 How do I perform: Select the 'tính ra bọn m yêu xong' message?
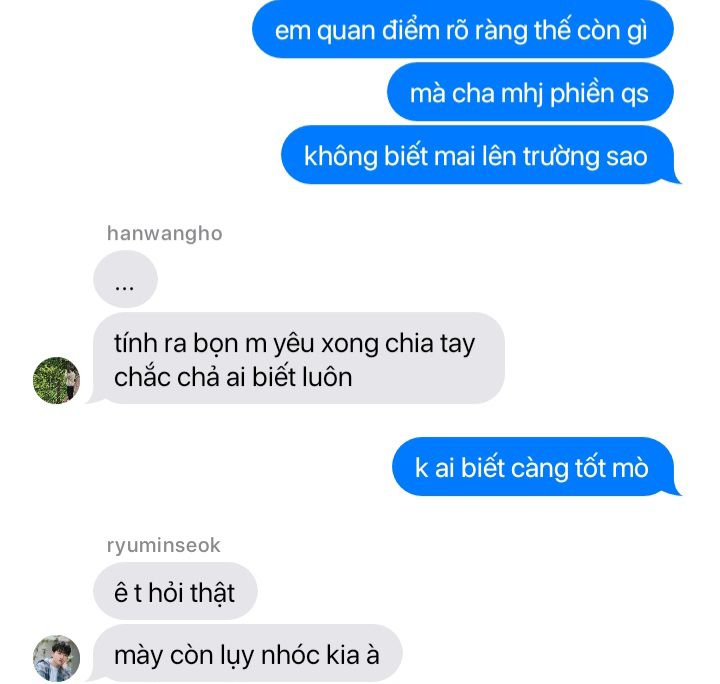[x=298, y=359]
